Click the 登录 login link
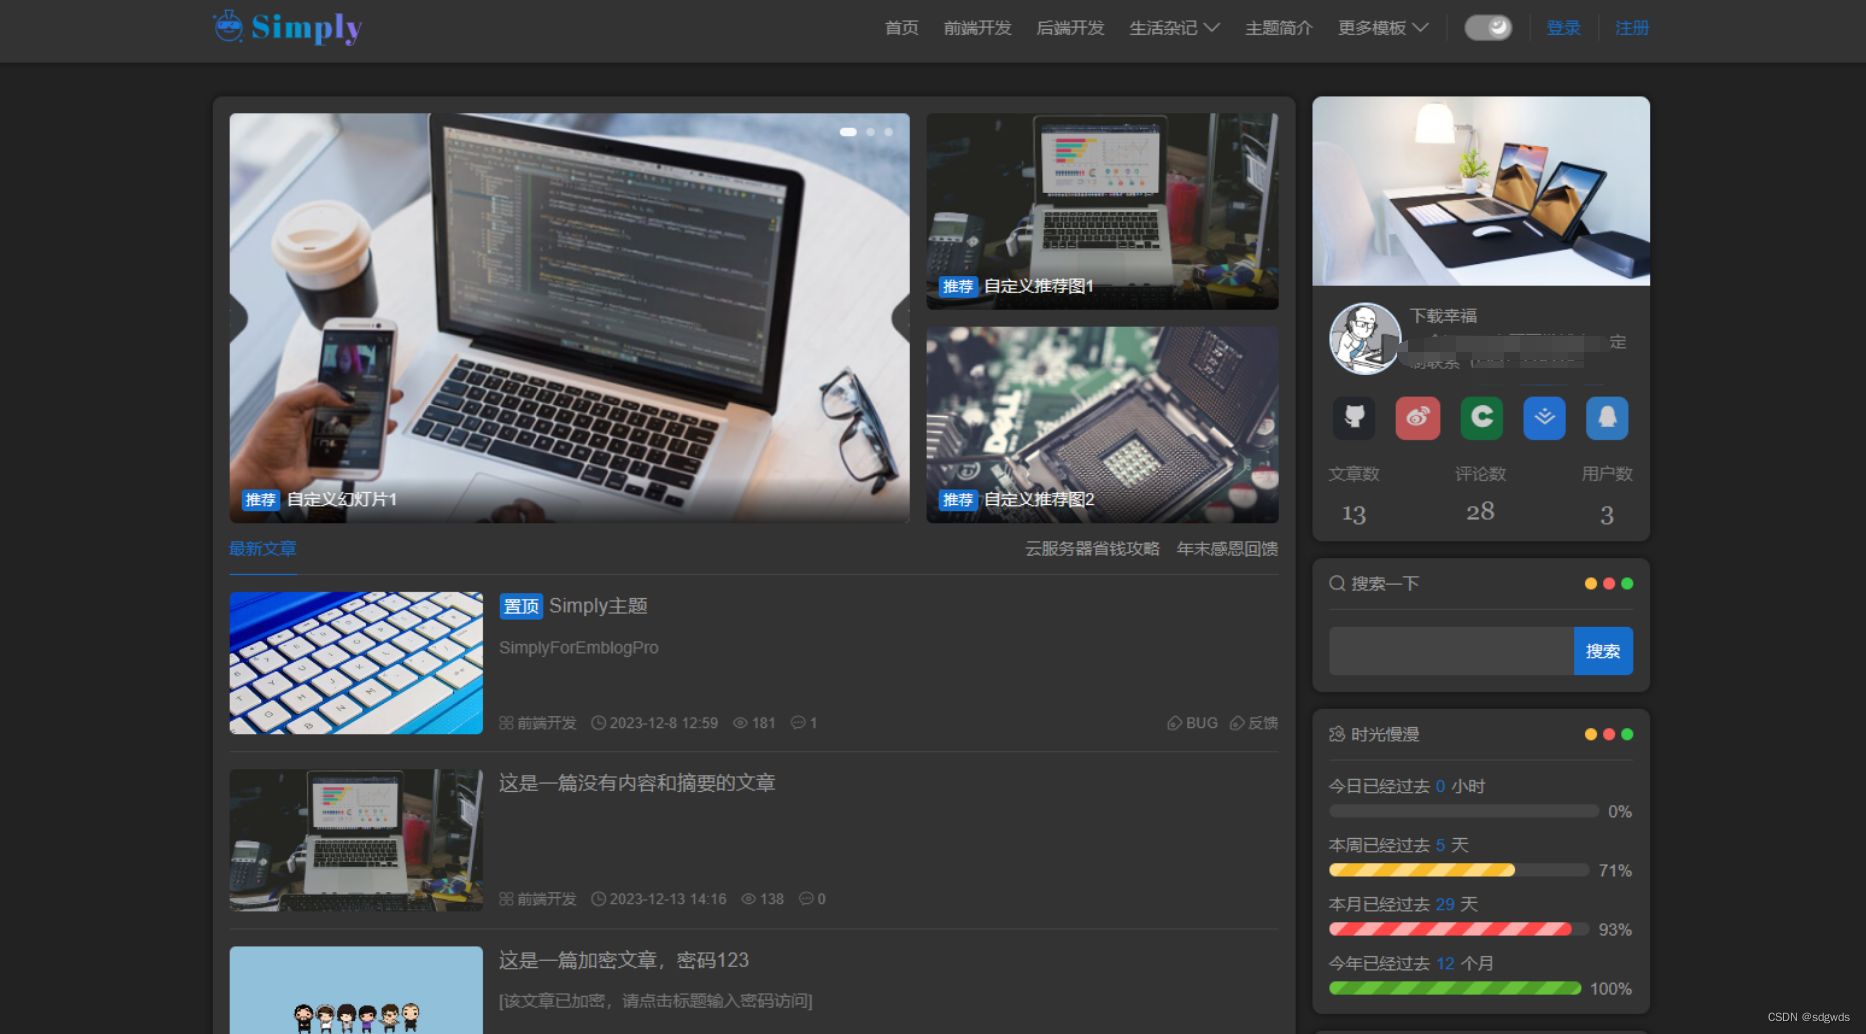The image size is (1866, 1034). click(1564, 27)
